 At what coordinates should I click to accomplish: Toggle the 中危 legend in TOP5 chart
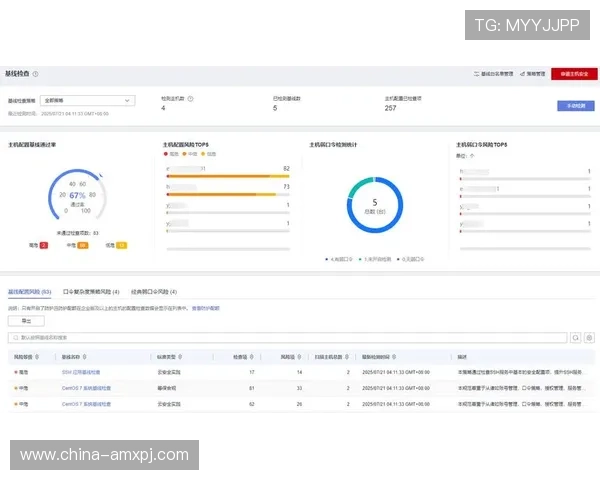[187, 156]
